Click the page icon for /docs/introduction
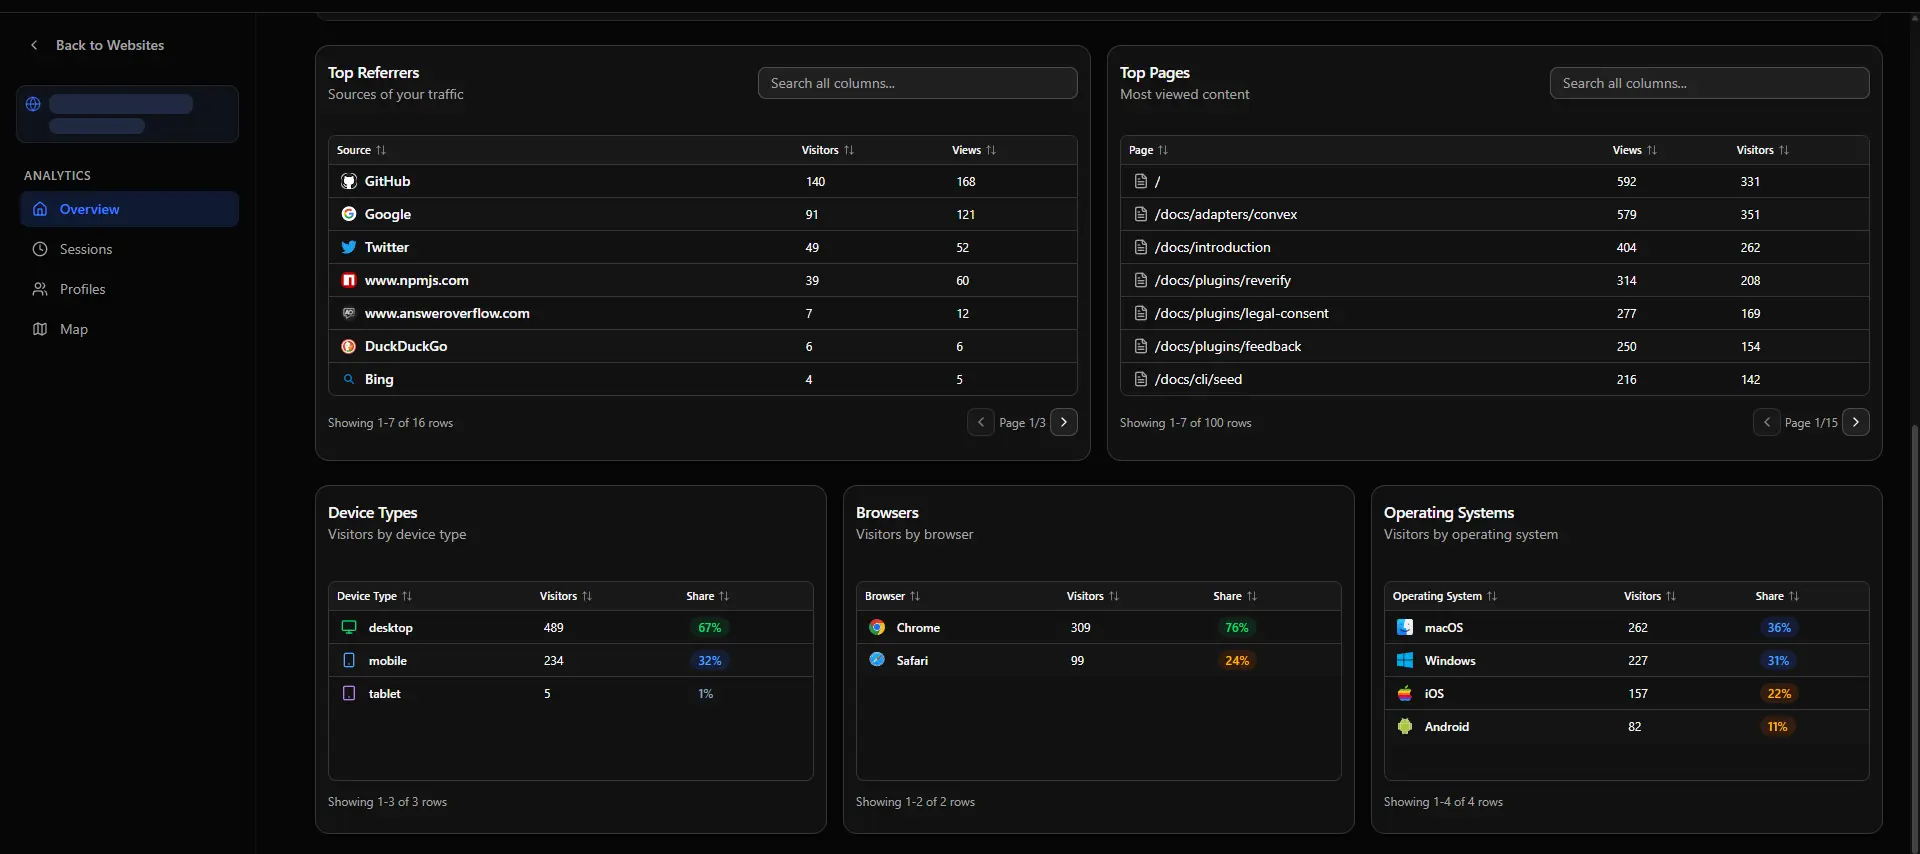The image size is (1920, 854). point(1141,247)
